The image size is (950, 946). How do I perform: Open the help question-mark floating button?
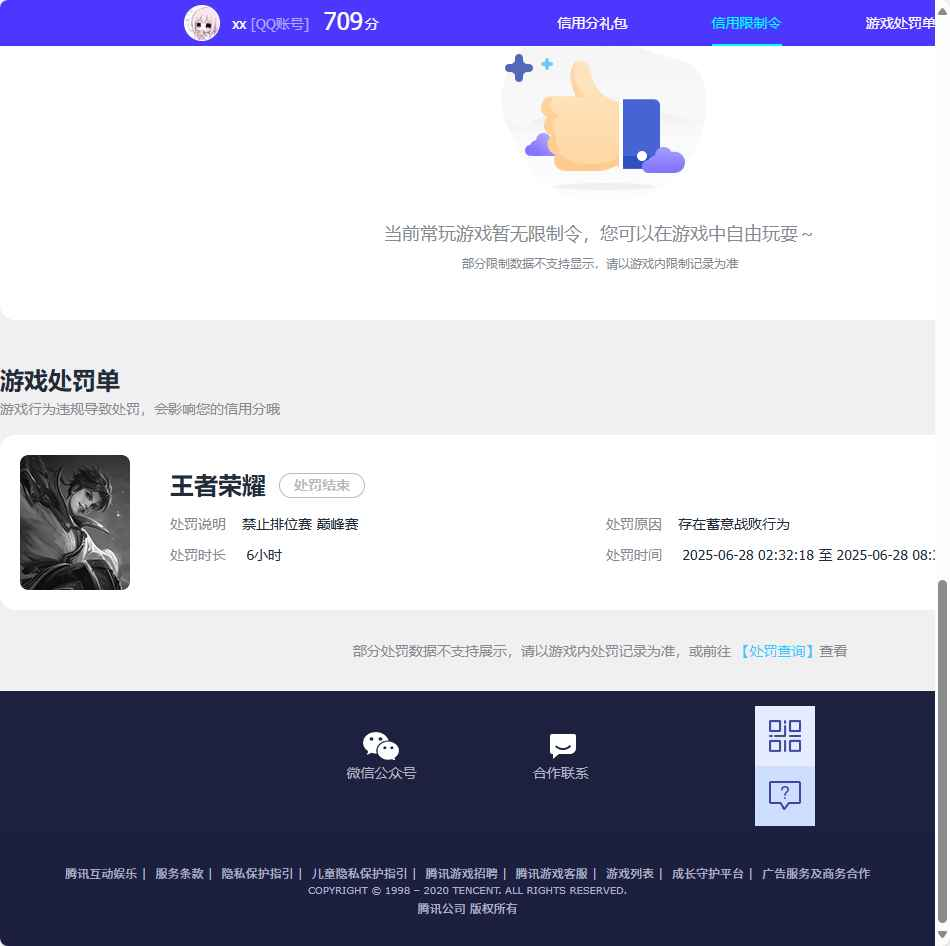pos(785,796)
